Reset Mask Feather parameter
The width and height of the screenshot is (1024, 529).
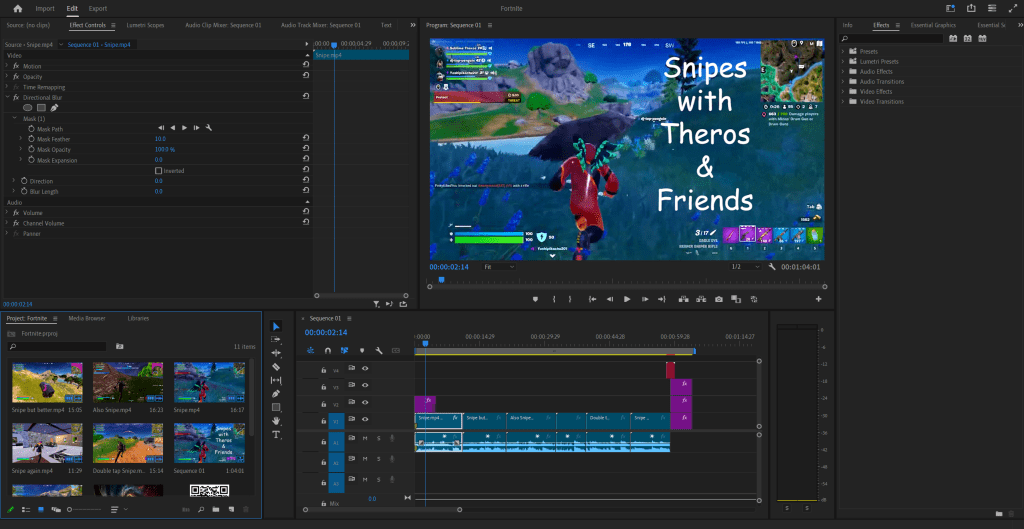(306, 138)
